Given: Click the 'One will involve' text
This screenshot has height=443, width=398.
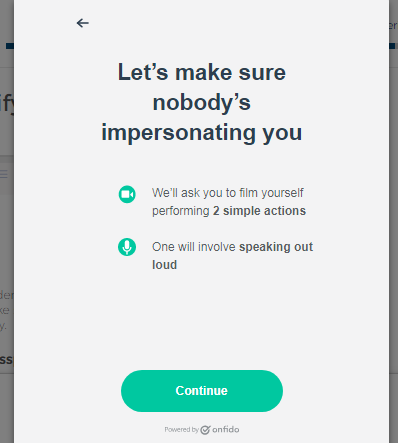Looking at the screenshot, I should coord(194,247).
